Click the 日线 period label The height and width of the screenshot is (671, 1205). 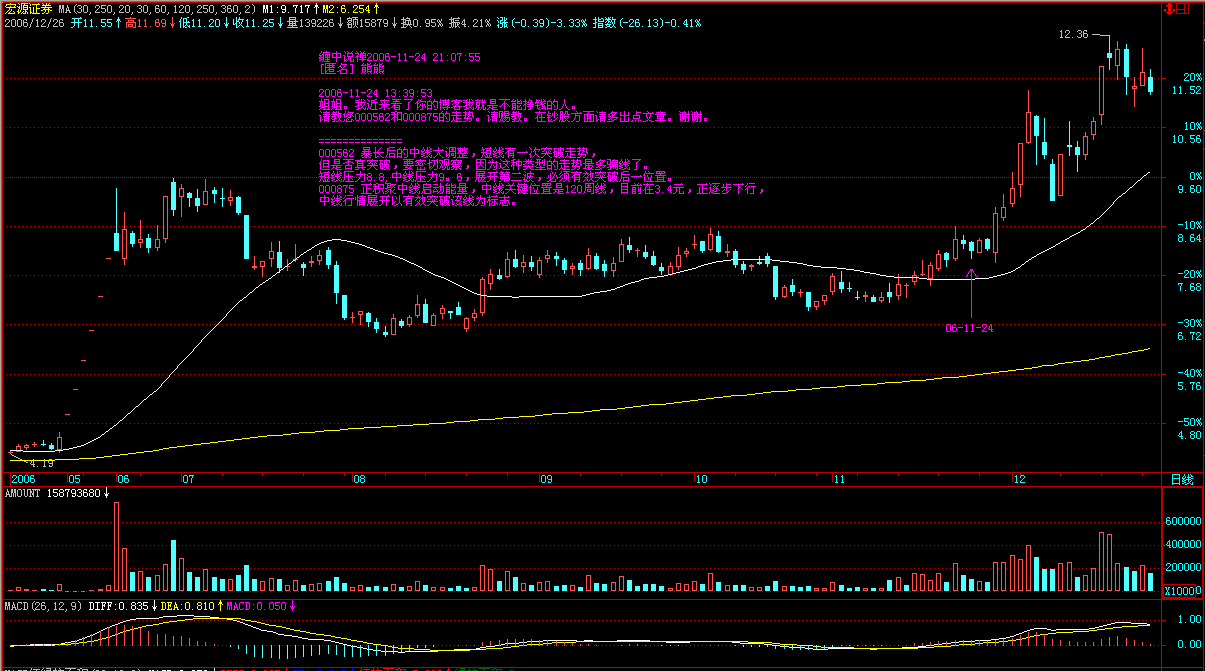(1181, 480)
